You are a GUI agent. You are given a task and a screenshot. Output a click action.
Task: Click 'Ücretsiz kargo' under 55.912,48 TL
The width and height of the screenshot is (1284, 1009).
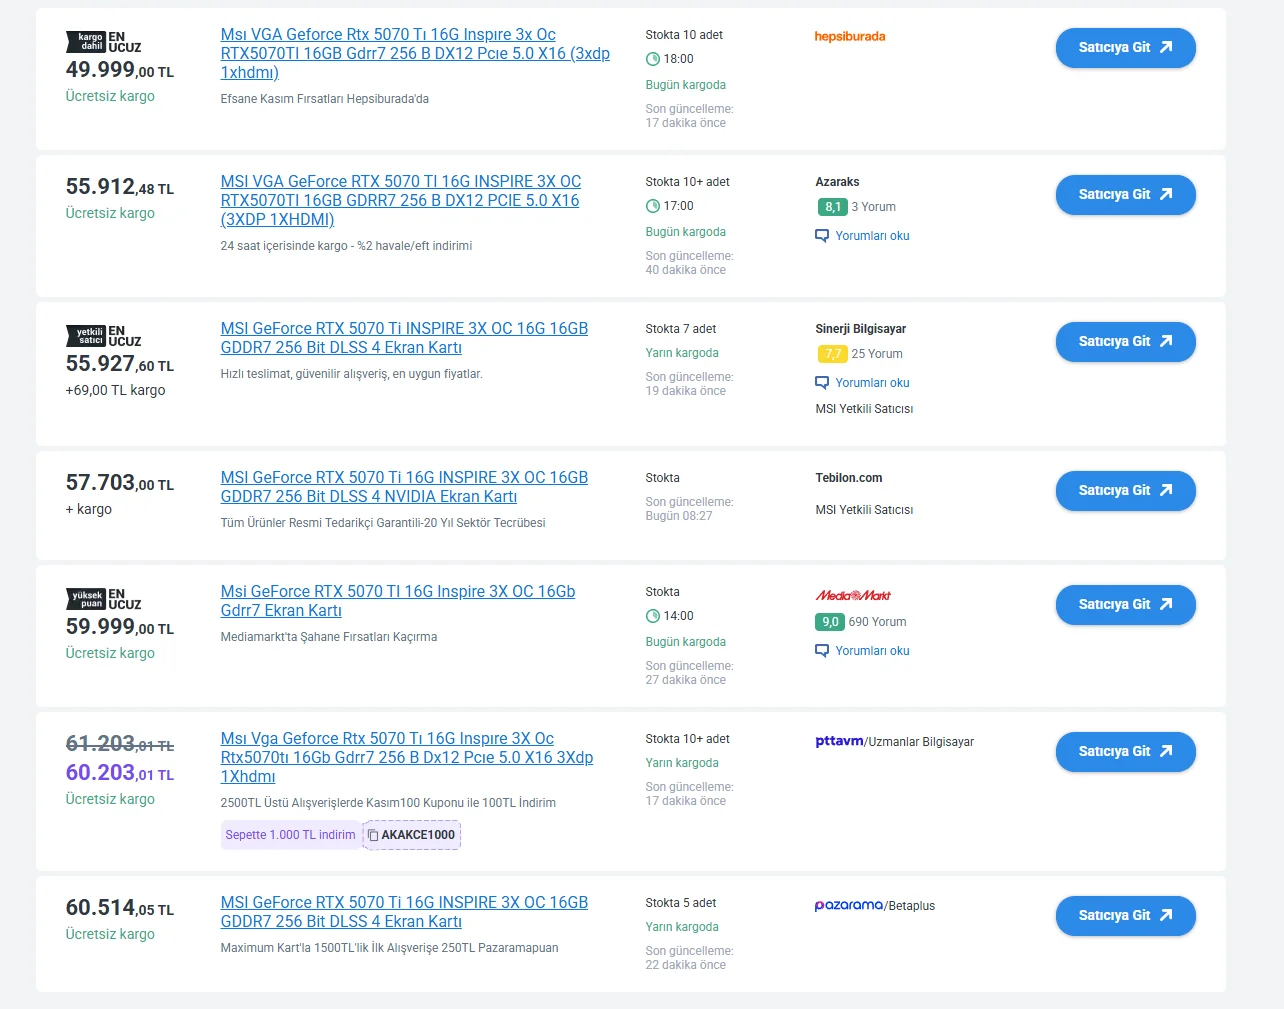pyautogui.click(x=110, y=214)
